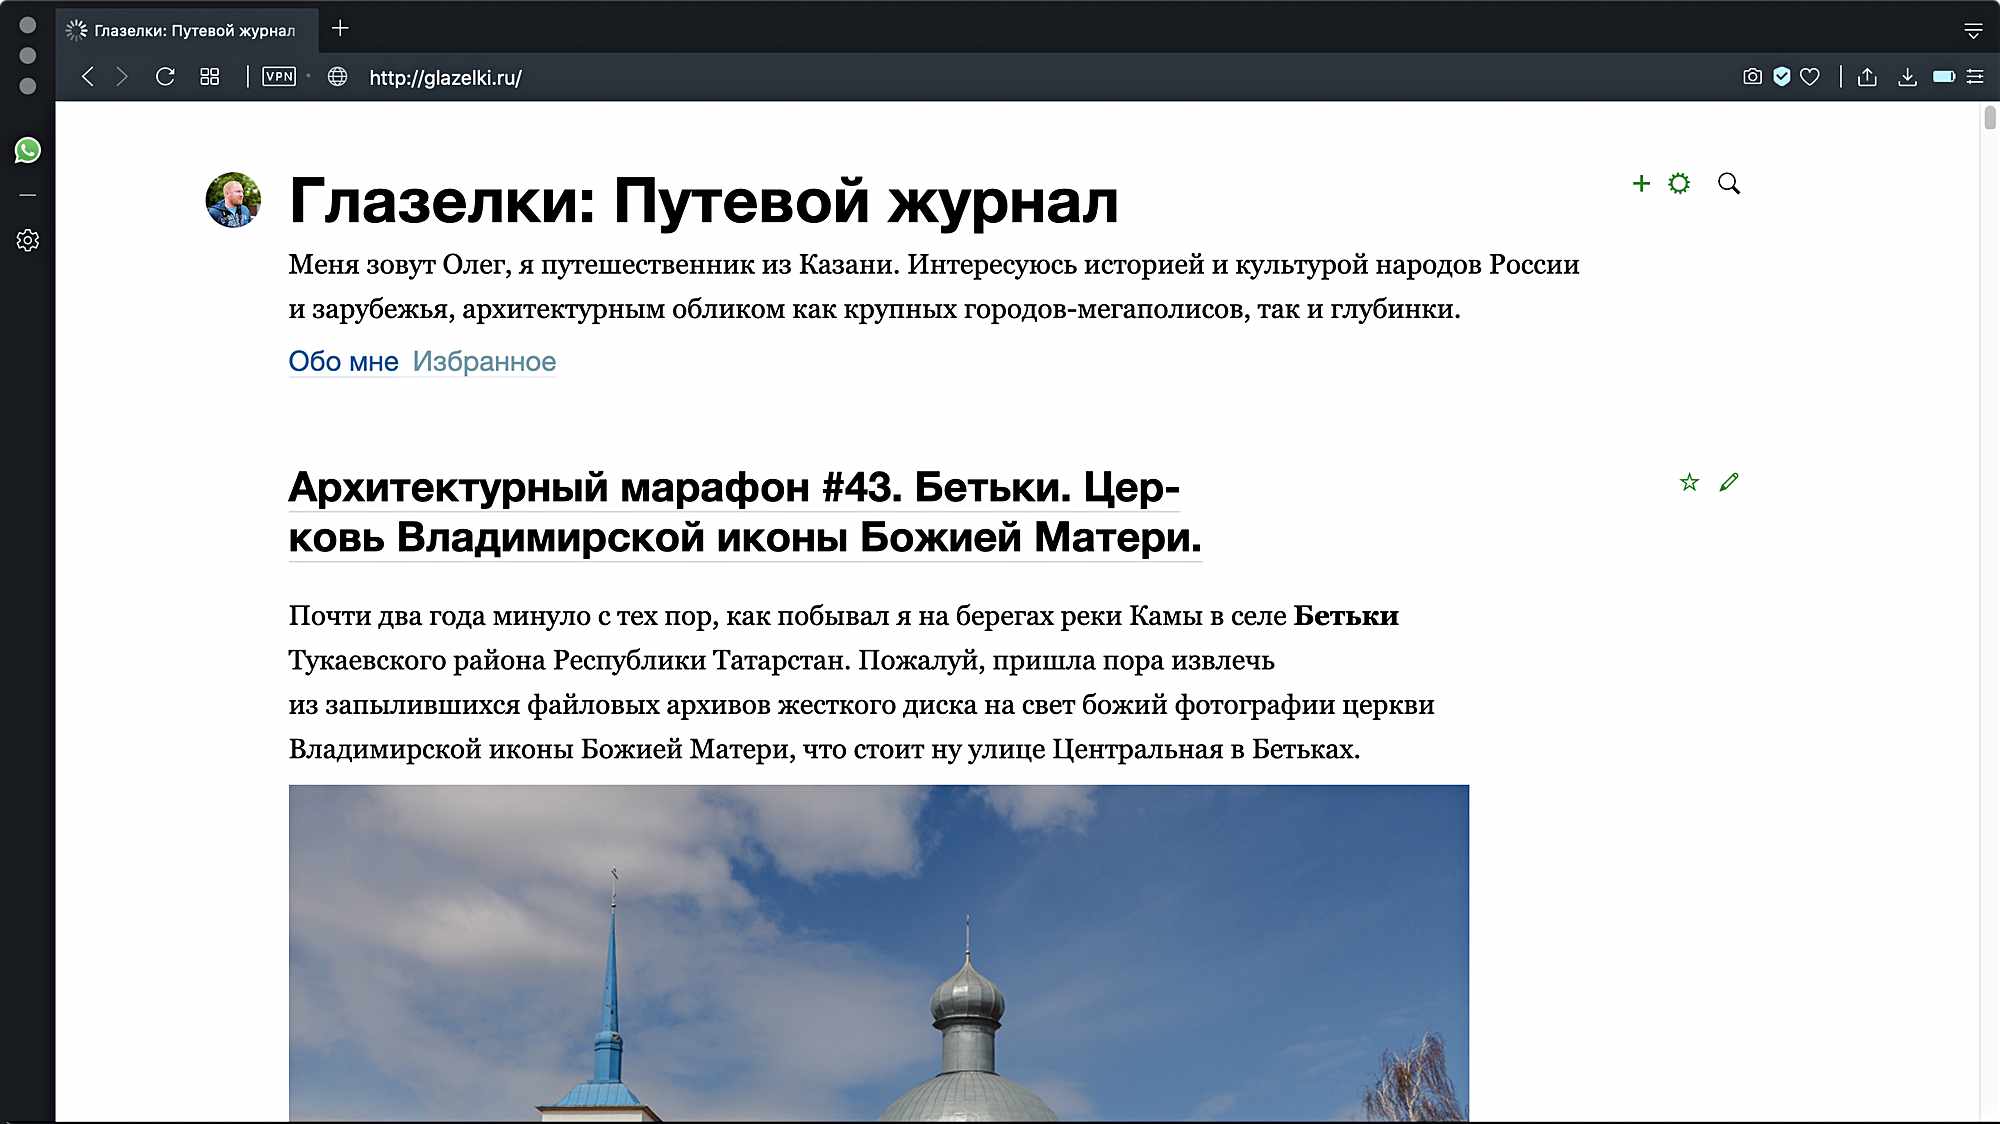This screenshot has width=2000, height=1124.
Task: Go forward to next page
Action: pos(122,77)
